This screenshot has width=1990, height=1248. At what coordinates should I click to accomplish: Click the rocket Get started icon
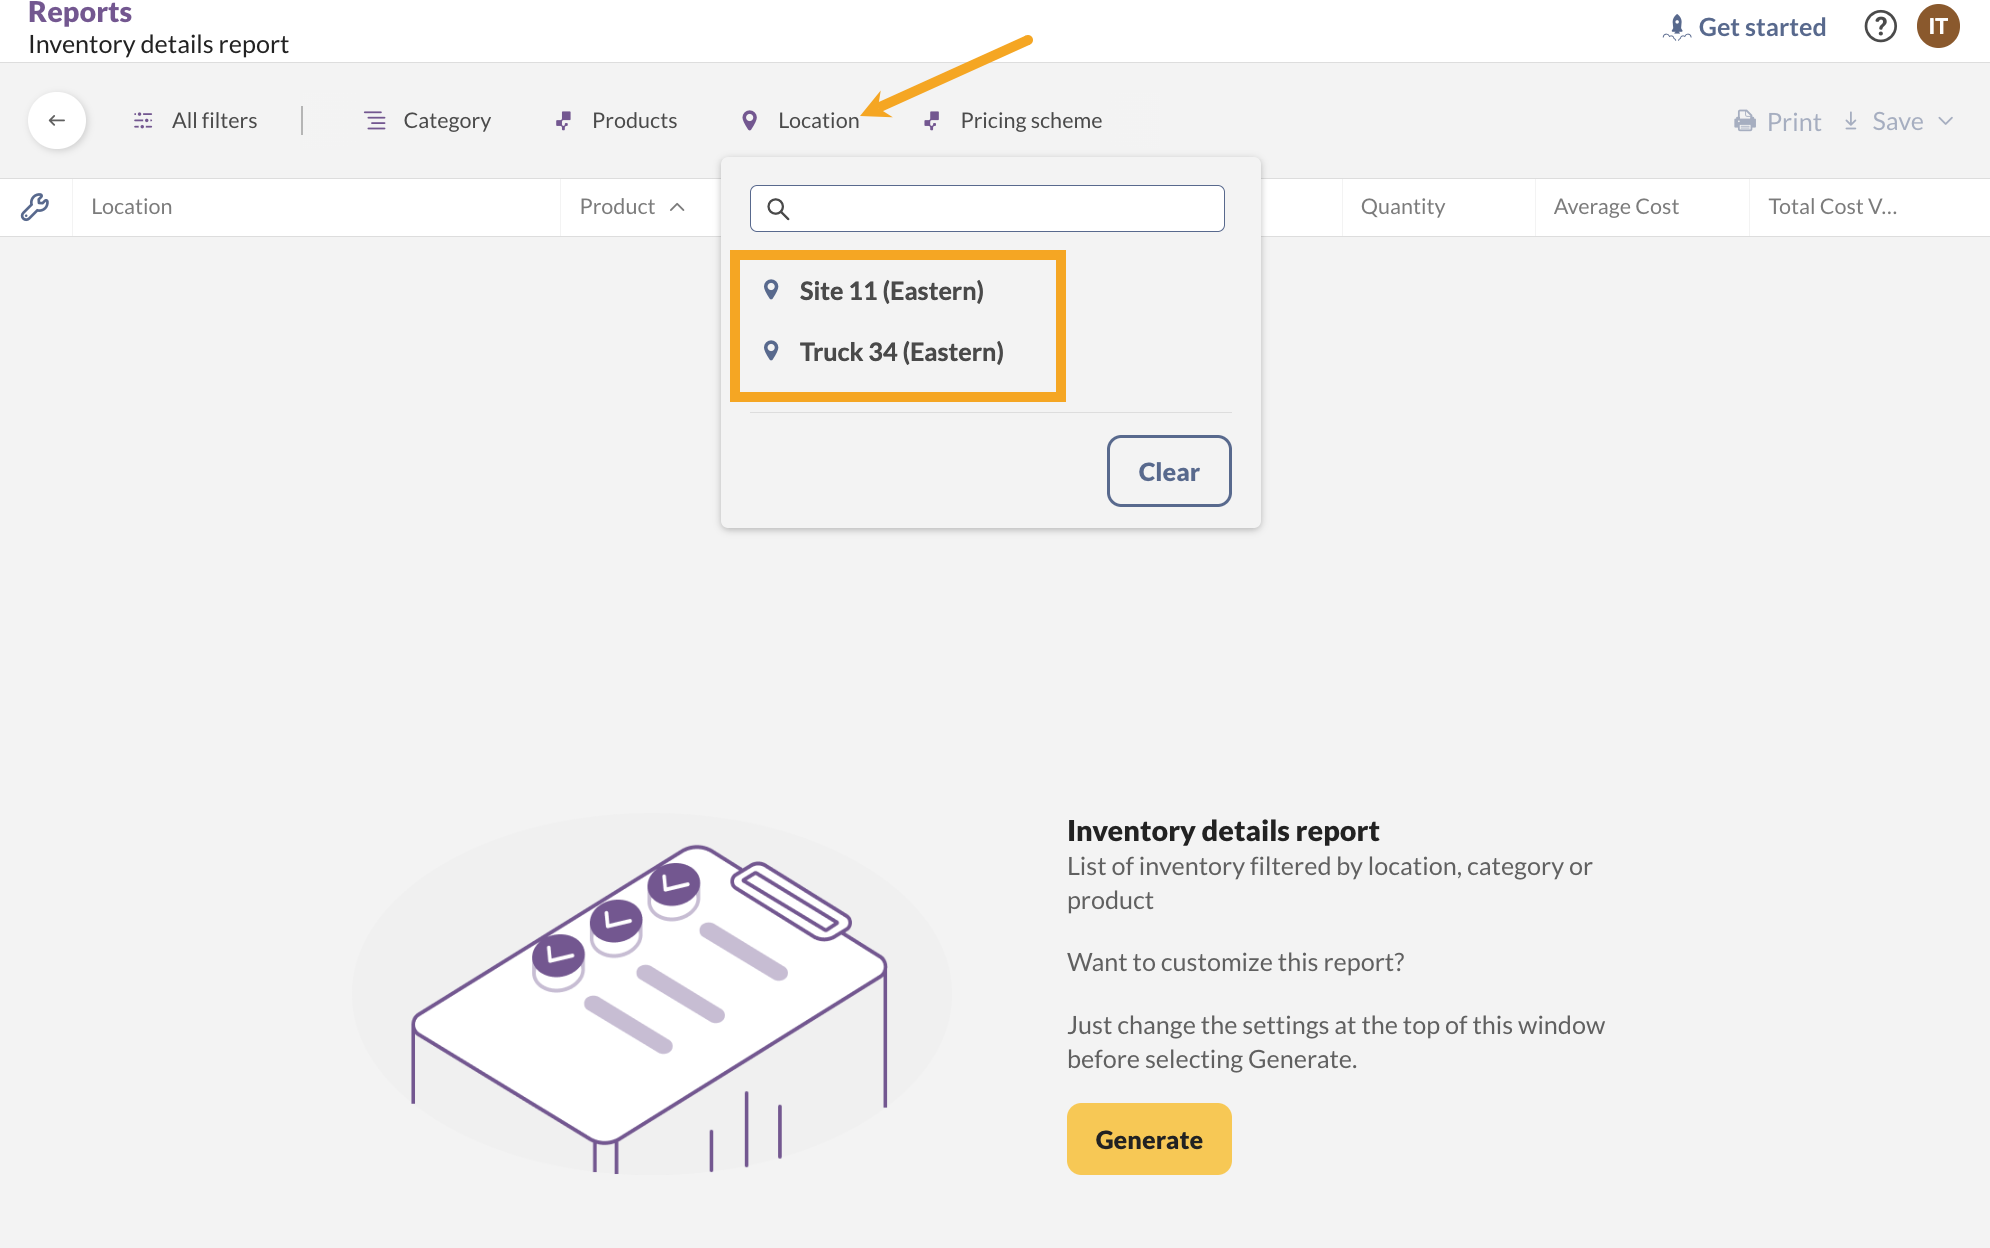(1676, 27)
